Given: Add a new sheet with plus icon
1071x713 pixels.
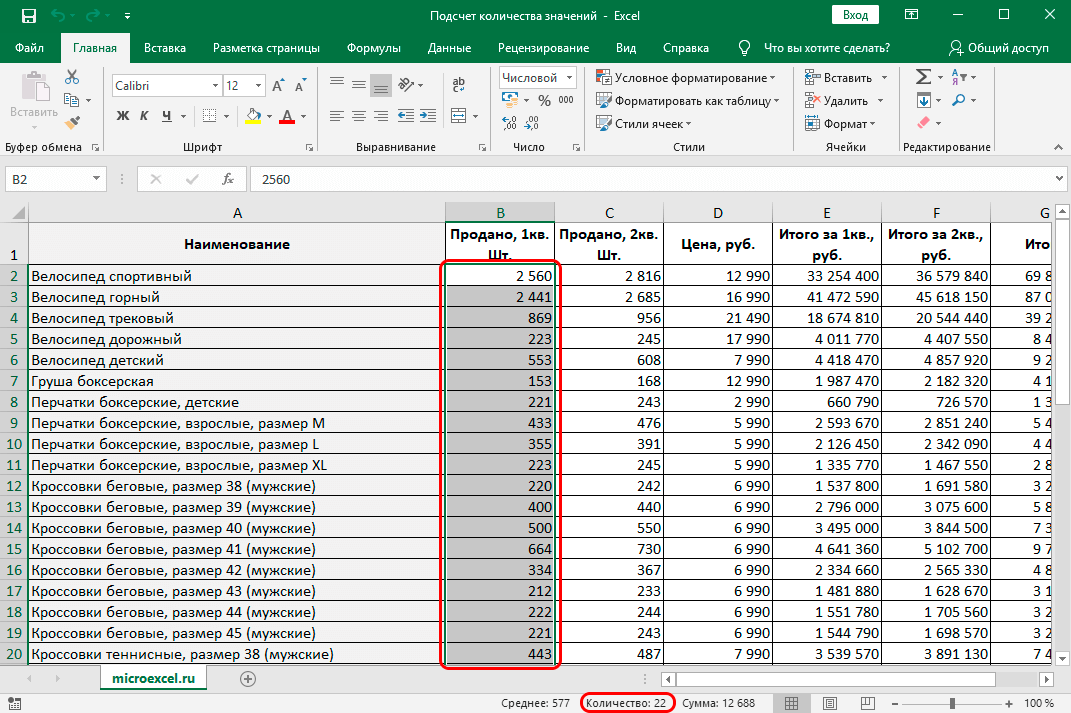Looking at the screenshot, I should click(x=248, y=678).
